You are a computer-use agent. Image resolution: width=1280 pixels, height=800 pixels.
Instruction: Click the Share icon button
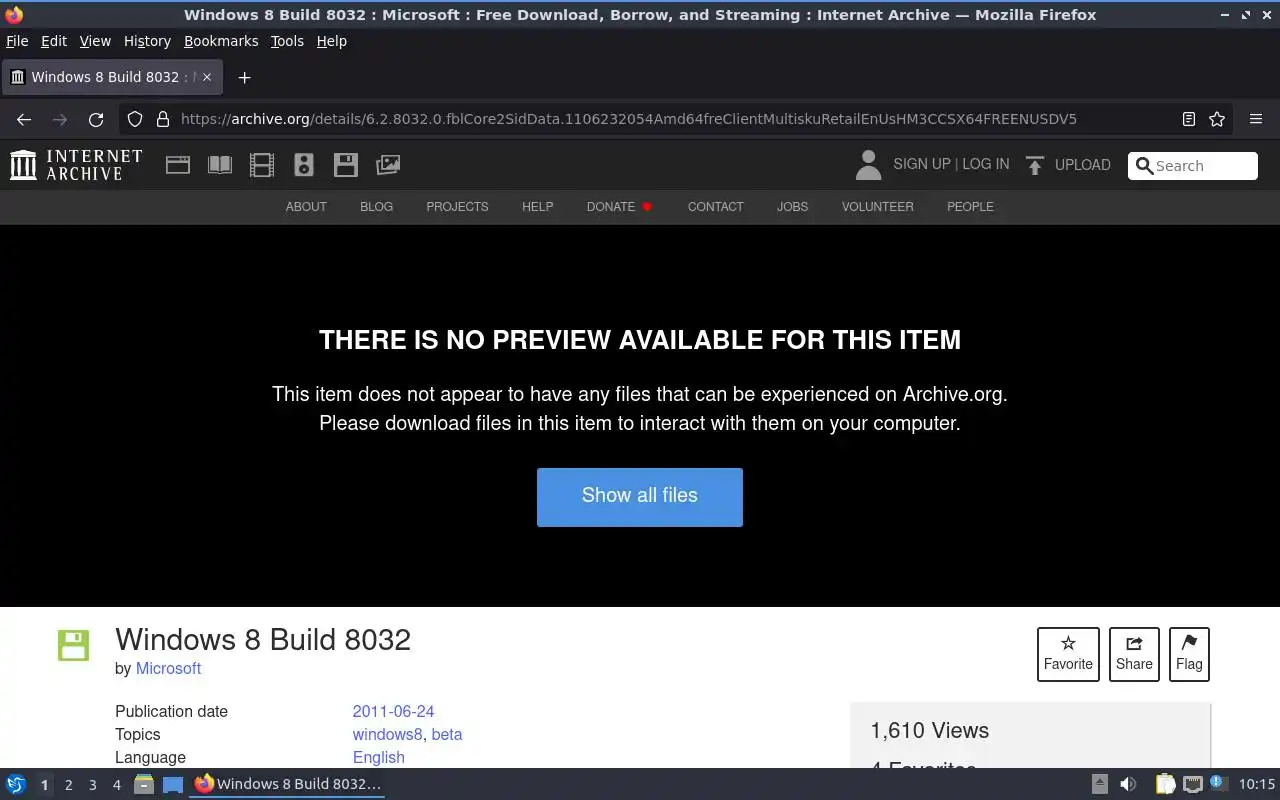[x=1134, y=654]
